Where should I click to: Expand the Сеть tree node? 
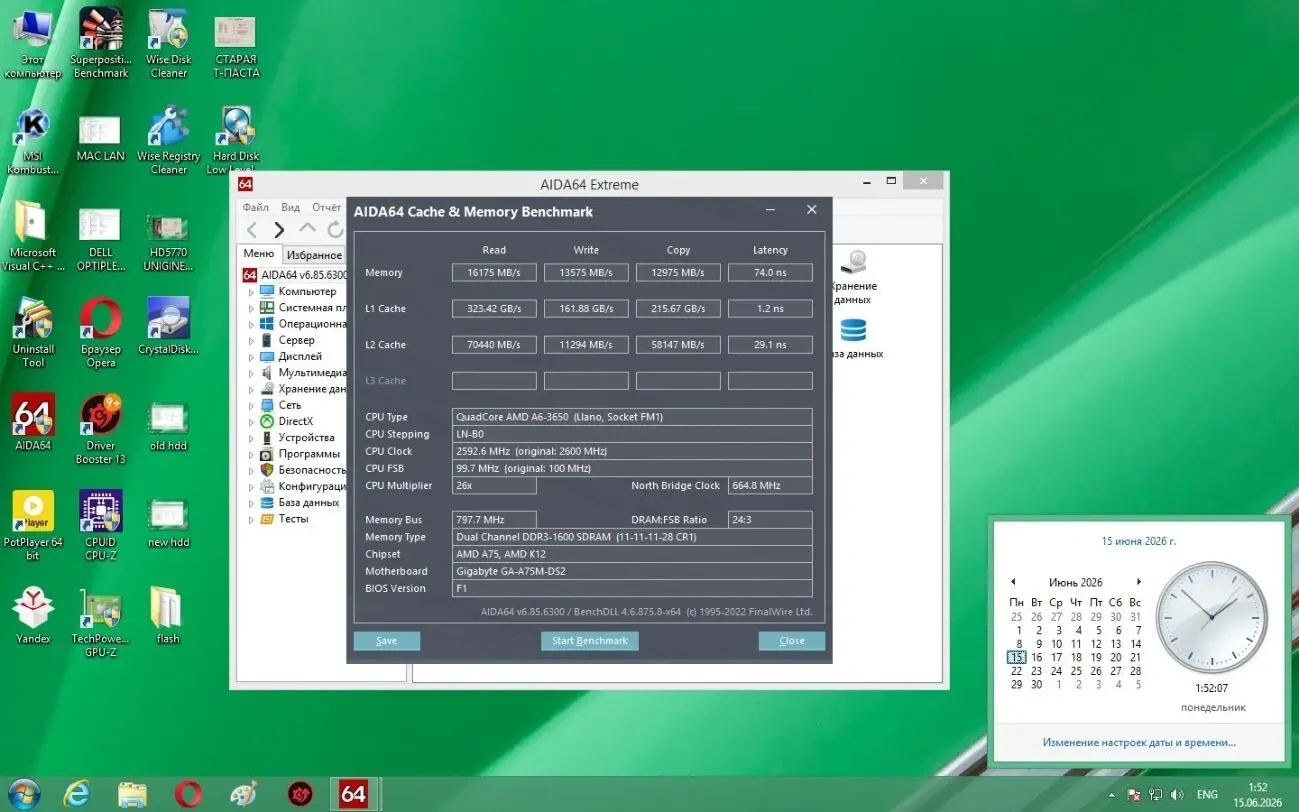coord(251,405)
